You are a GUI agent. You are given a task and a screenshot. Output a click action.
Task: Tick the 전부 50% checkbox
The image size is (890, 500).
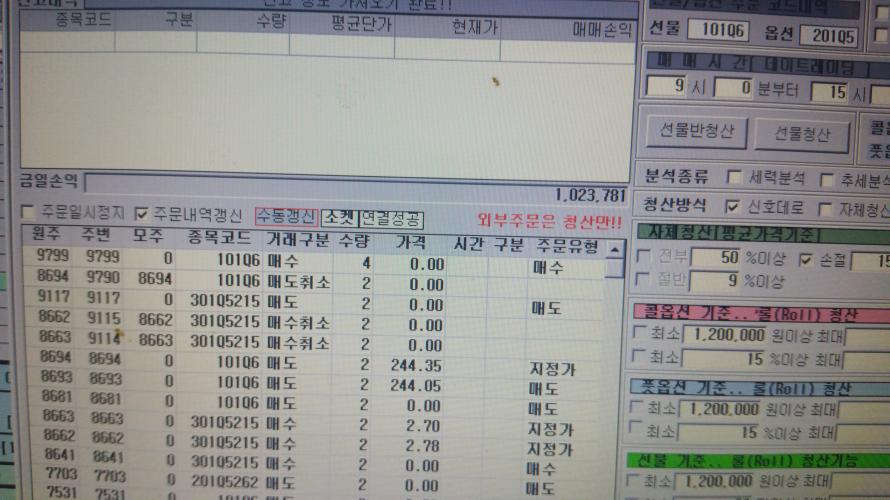(x=645, y=260)
